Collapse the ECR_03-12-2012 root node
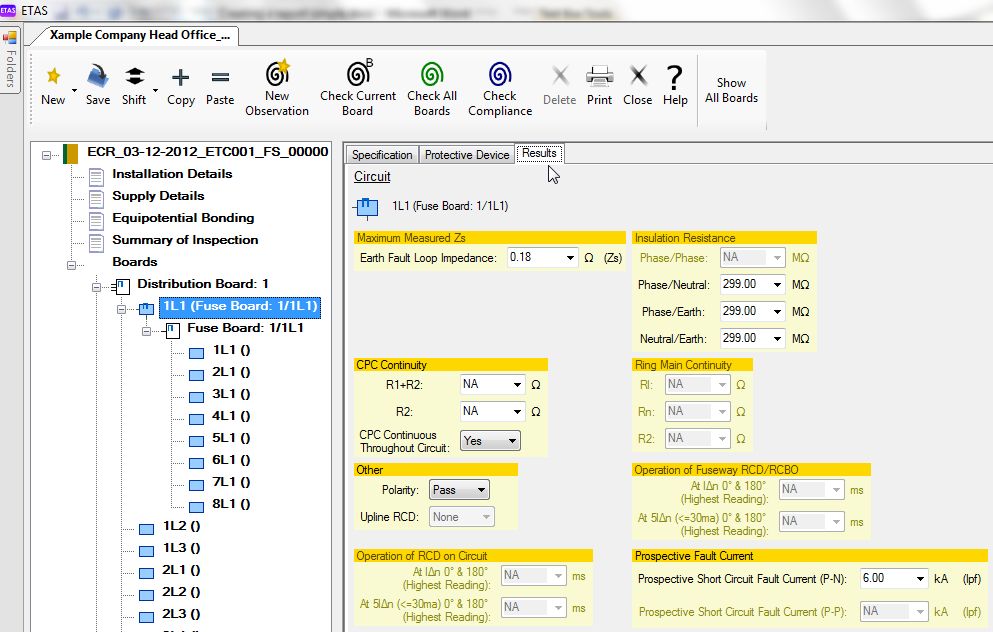993x632 pixels. (x=46, y=155)
